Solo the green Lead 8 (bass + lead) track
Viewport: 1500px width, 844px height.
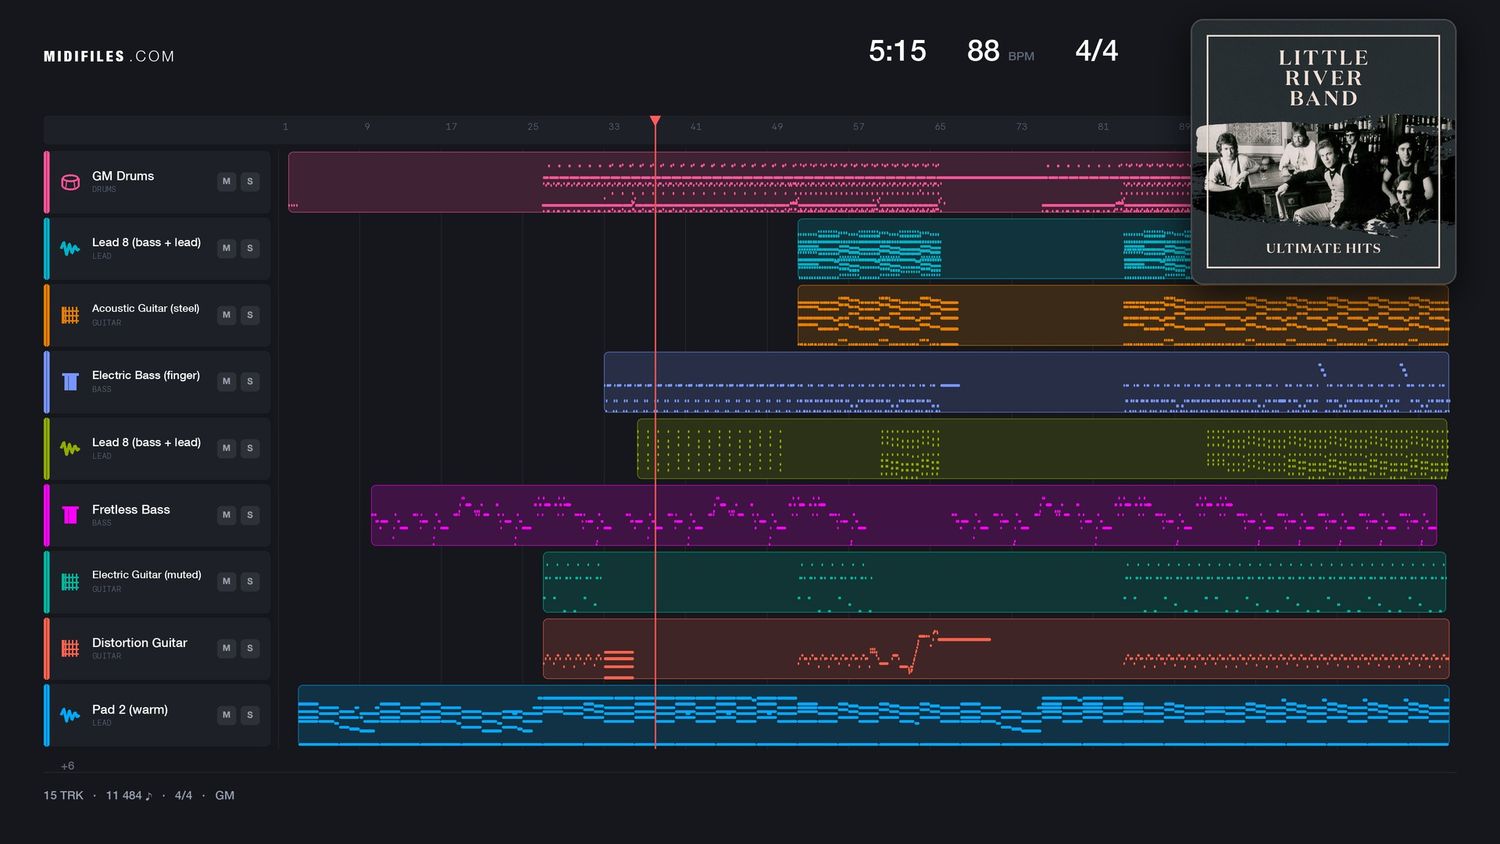(250, 448)
